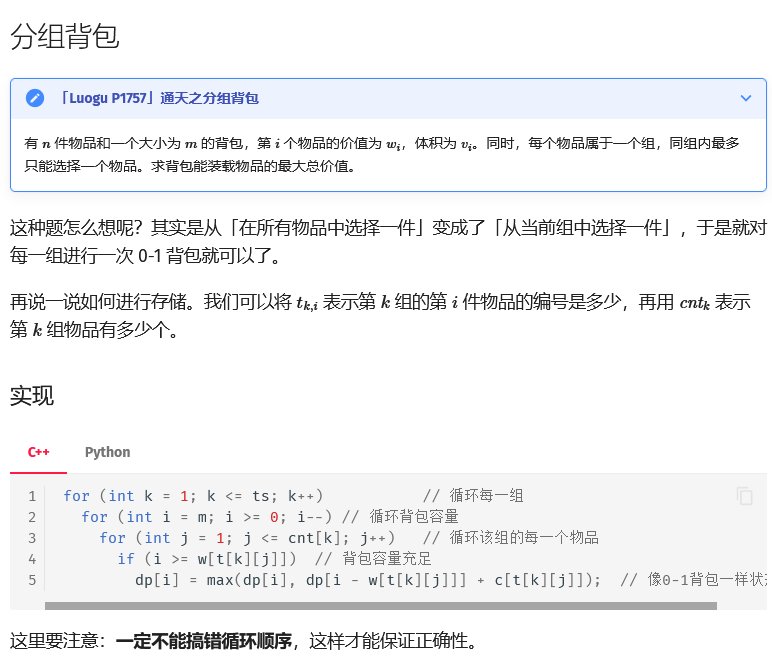
Task: Switch to the Python code tab
Action: tap(107, 452)
